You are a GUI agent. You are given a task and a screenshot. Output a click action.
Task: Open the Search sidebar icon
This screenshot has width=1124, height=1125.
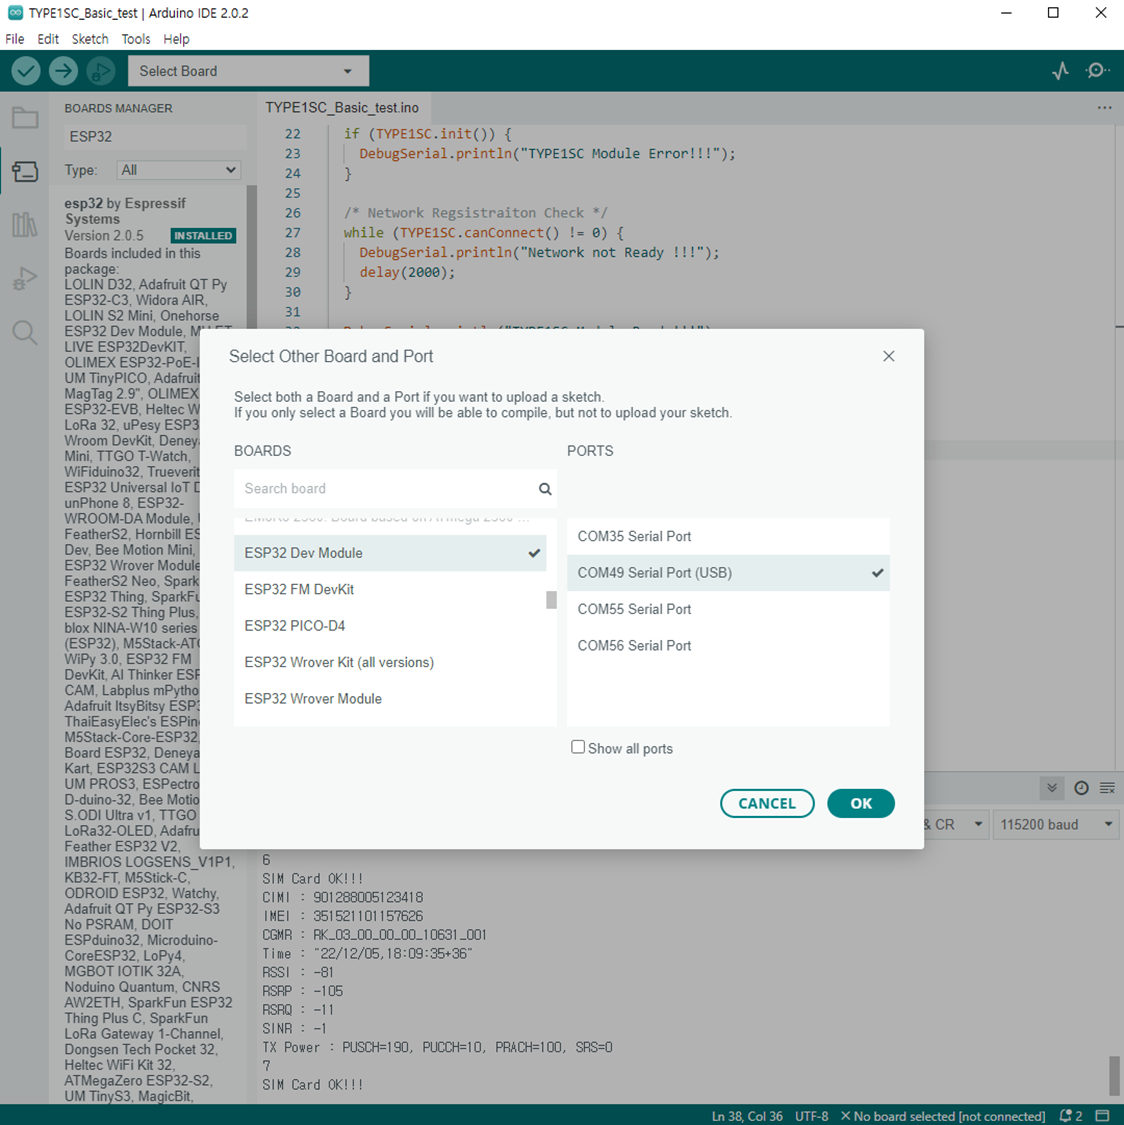pos(25,332)
